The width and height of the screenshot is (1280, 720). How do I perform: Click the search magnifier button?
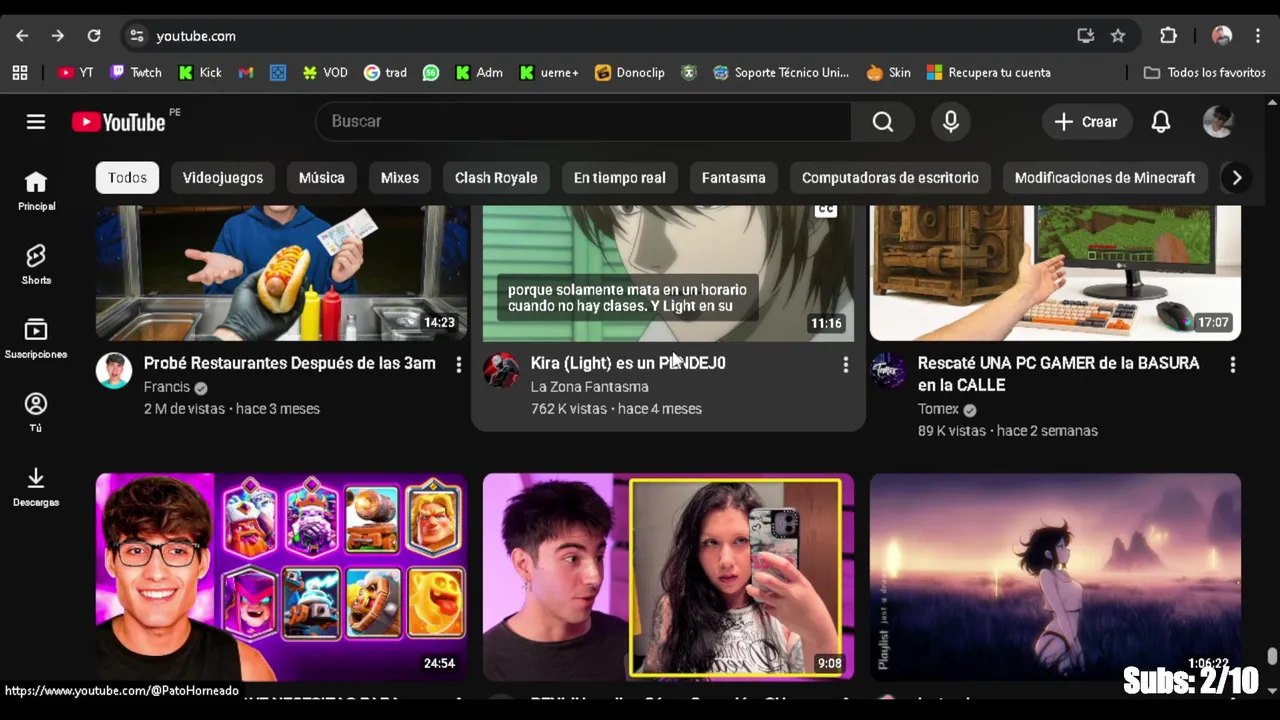882,122
